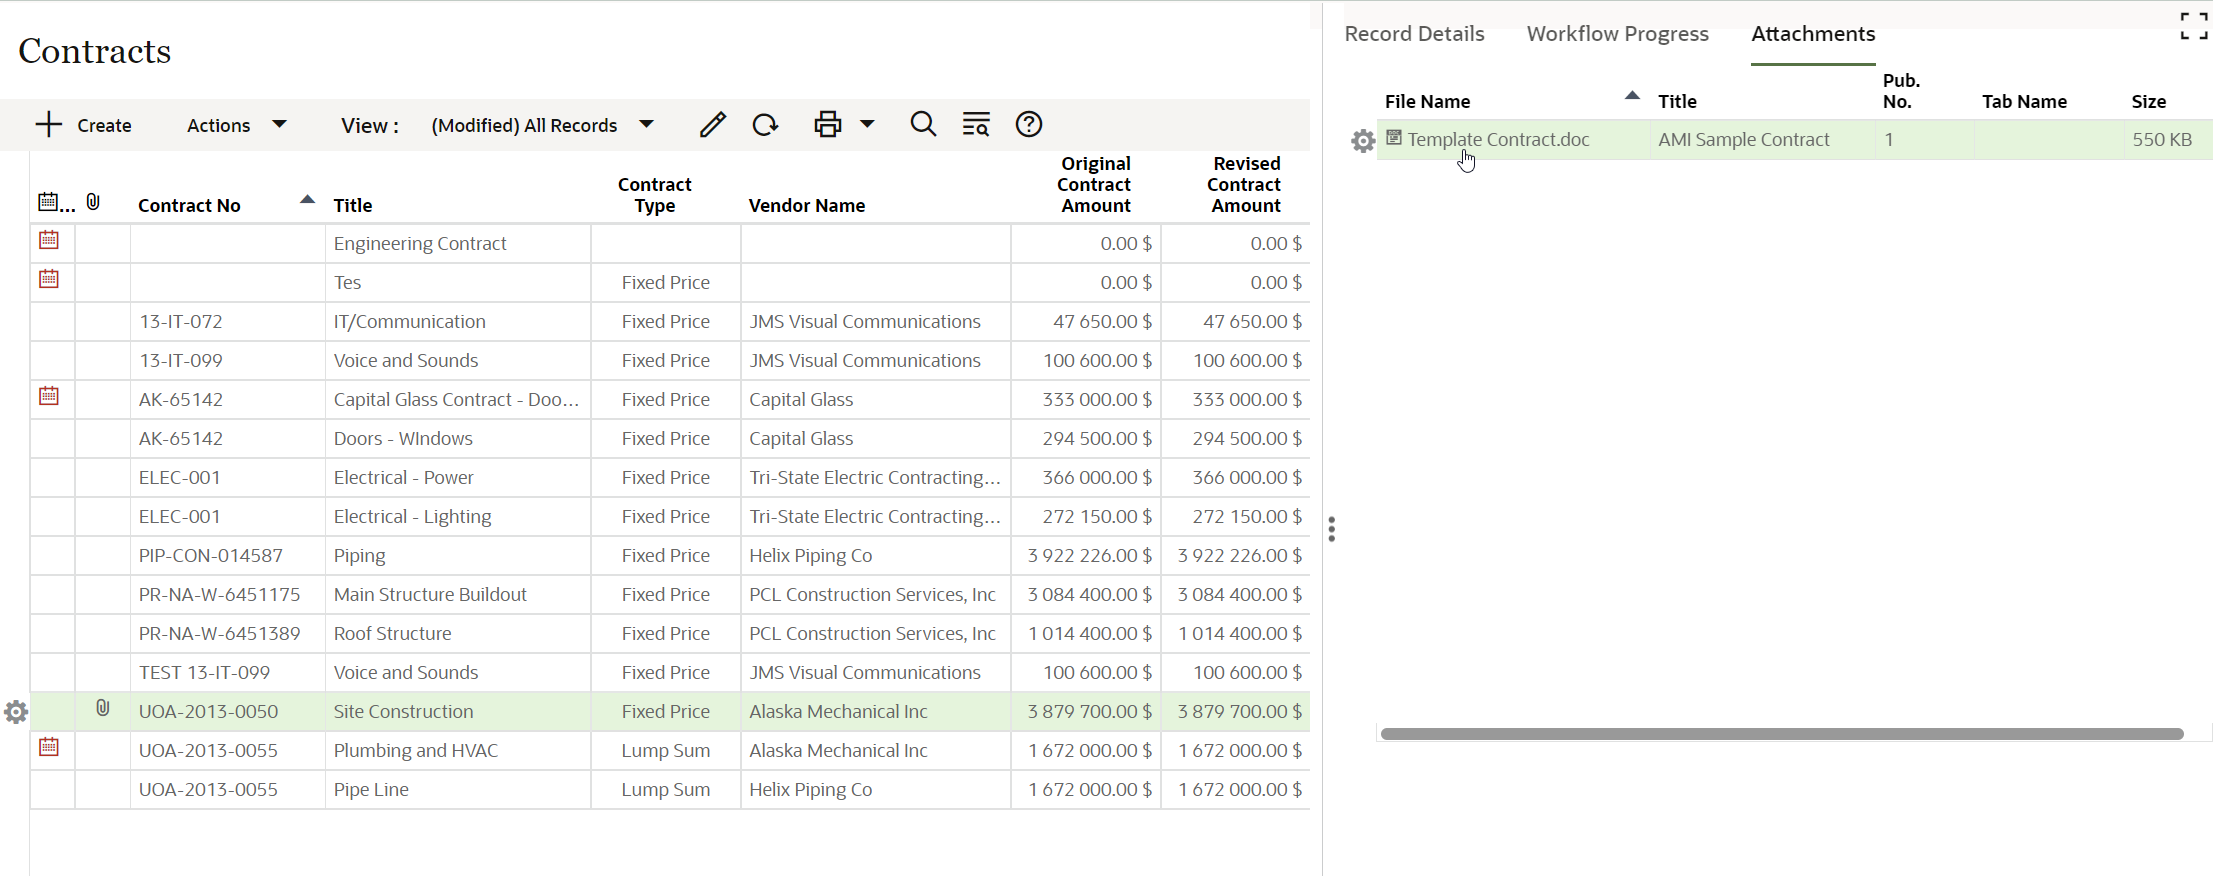Switch to the Workflow Progress tab
The image size is (2213, 876).
(1617, 34)
